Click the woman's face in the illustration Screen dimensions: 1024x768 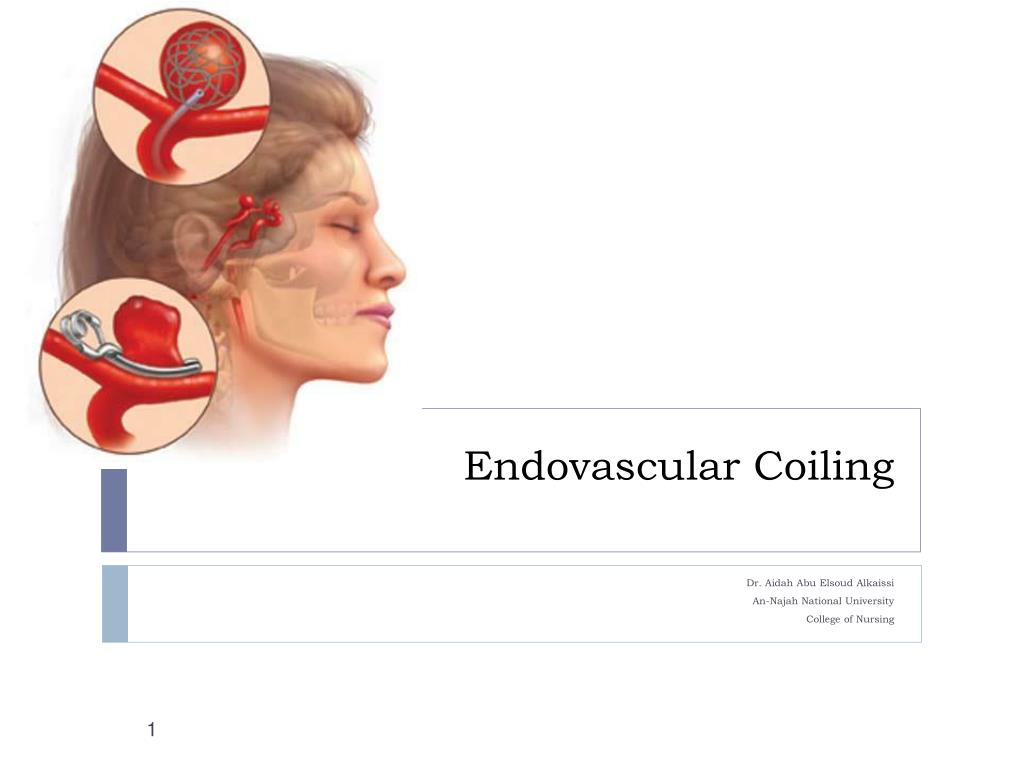tap(353, 274)
